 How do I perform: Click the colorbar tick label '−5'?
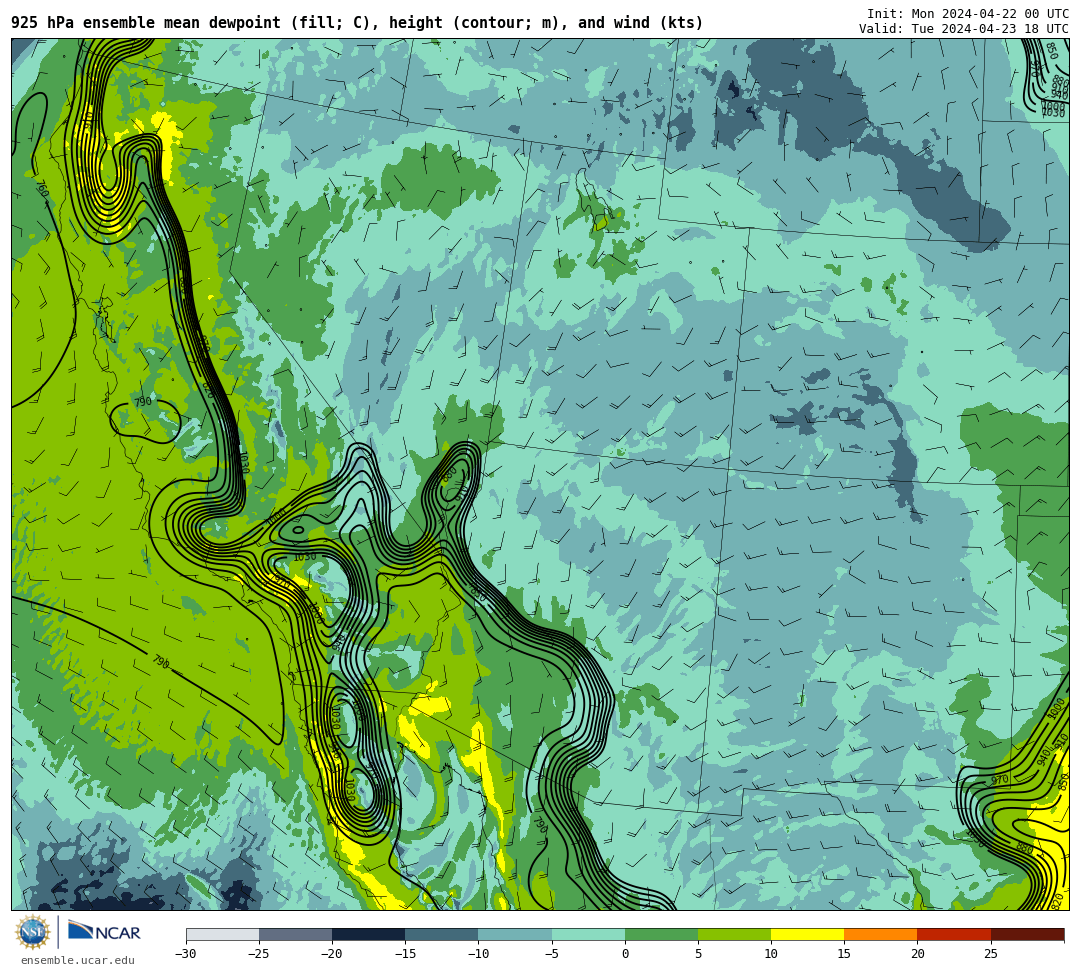(552, 954)
